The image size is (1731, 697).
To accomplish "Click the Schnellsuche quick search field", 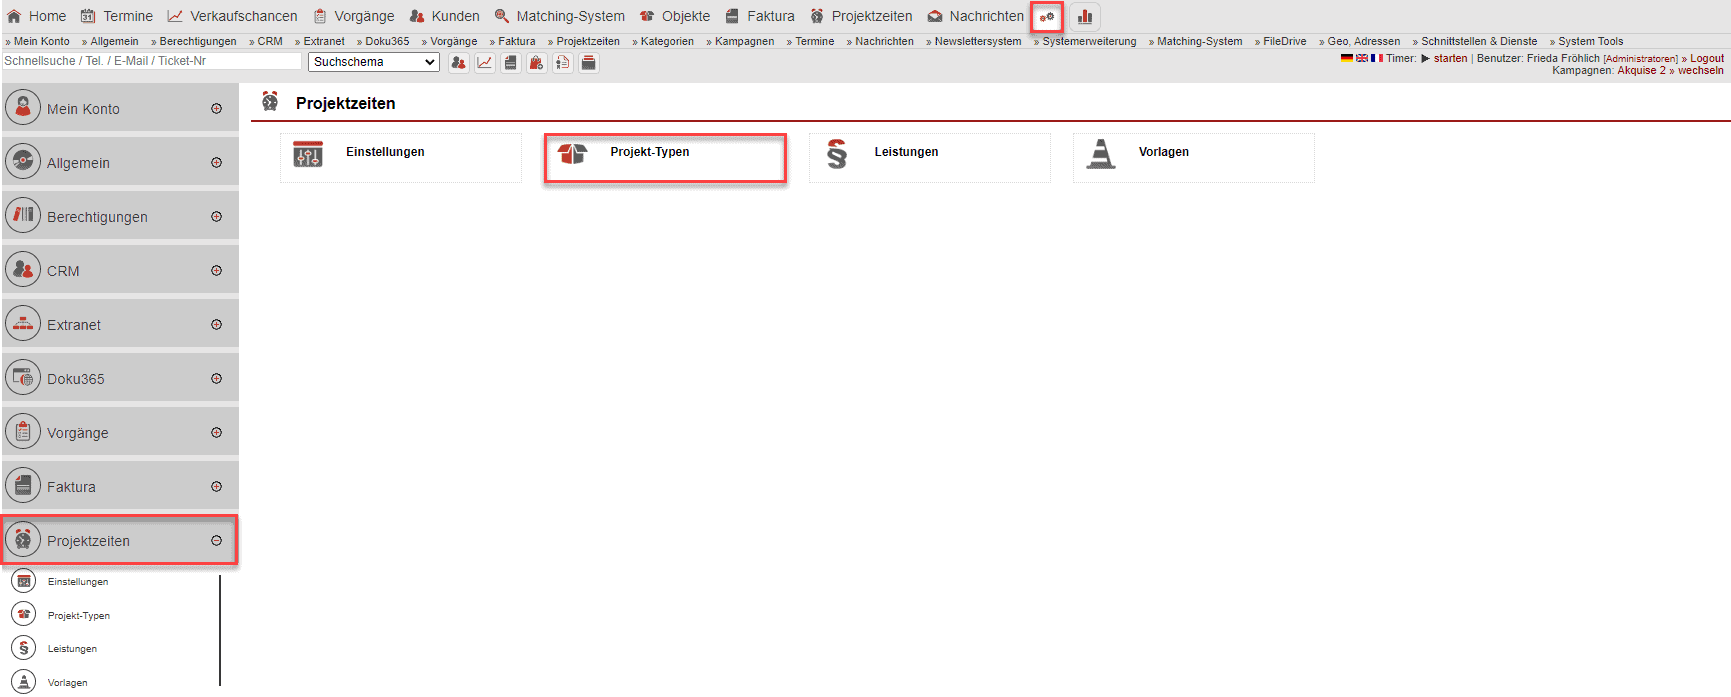I will pyautogui.click(x=151, y=61).
